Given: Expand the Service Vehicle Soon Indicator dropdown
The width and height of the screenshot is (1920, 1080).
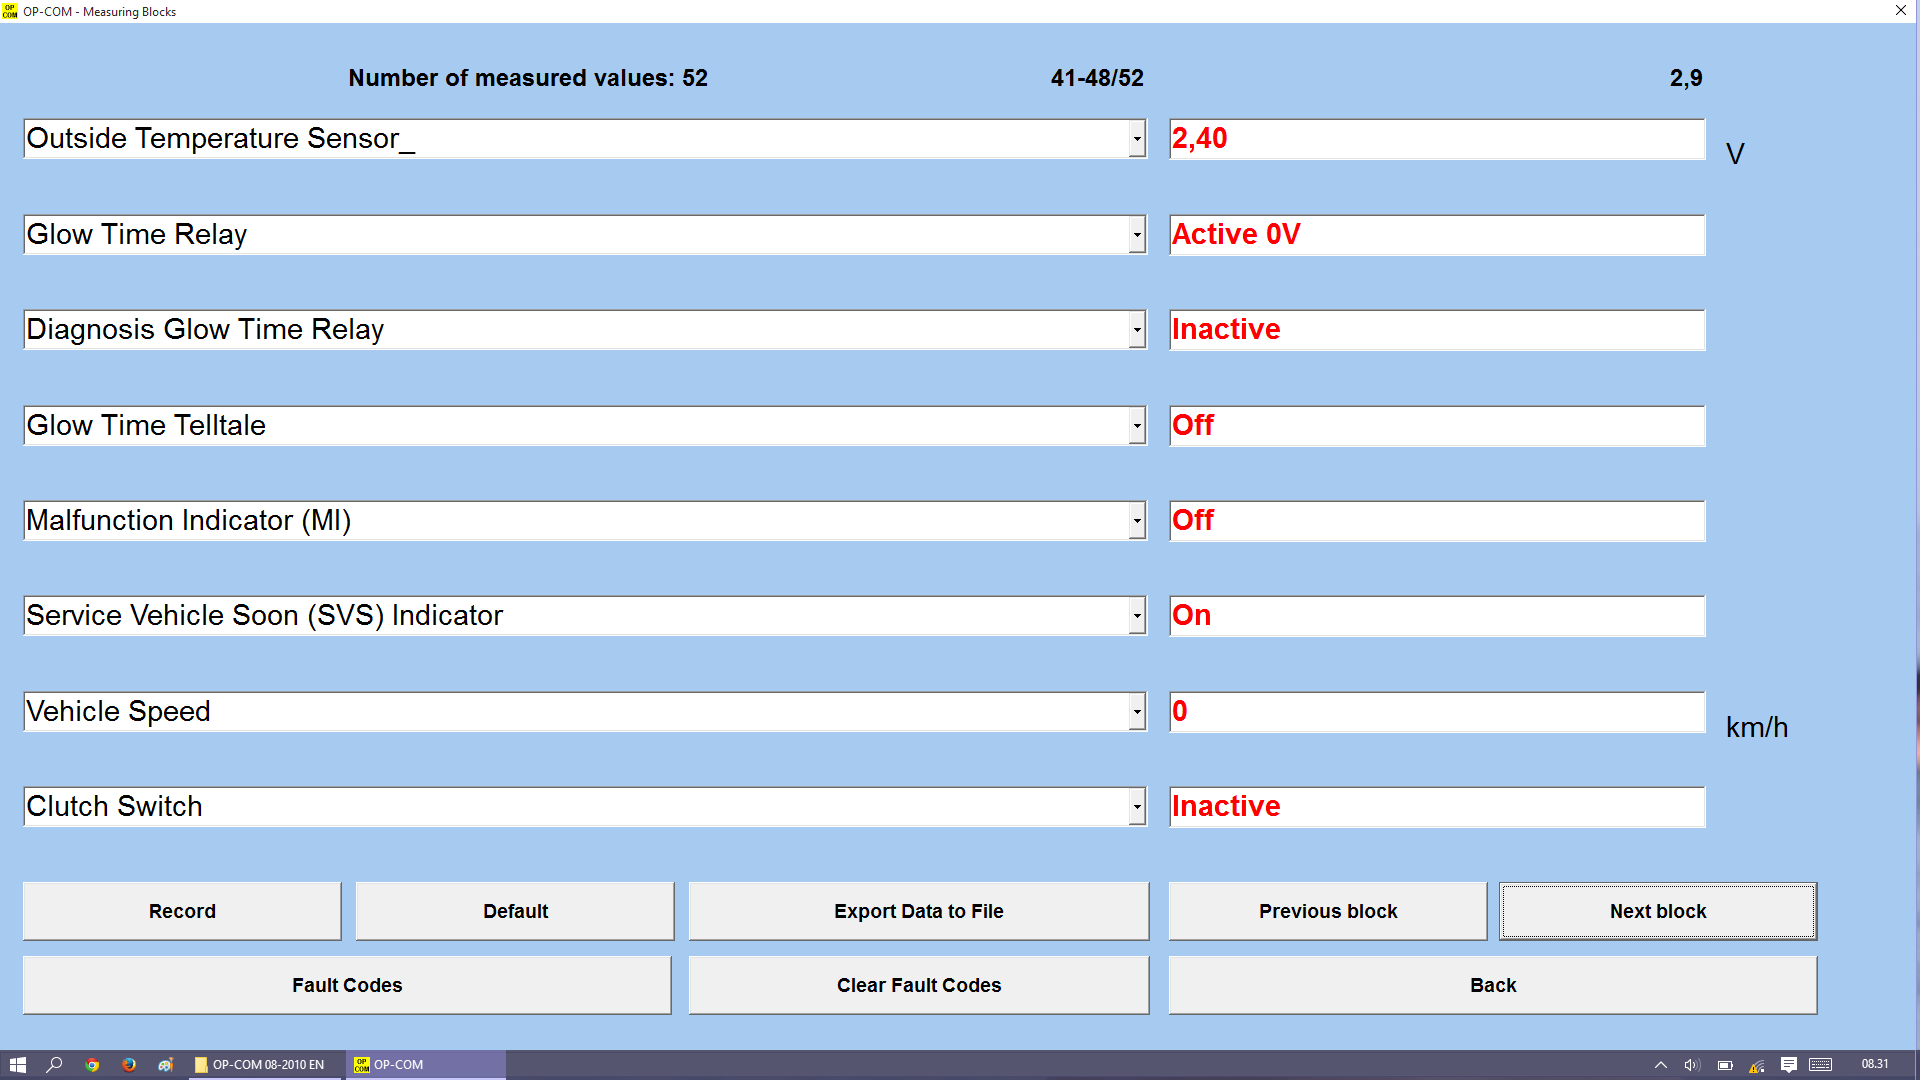Looking at the screenshot, I should (x=1137, y=616).
